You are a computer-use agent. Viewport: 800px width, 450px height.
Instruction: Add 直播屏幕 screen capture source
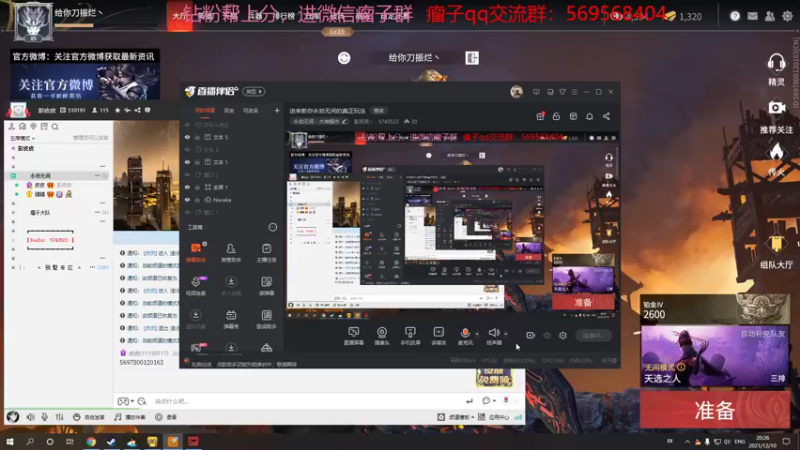point(353,336)
